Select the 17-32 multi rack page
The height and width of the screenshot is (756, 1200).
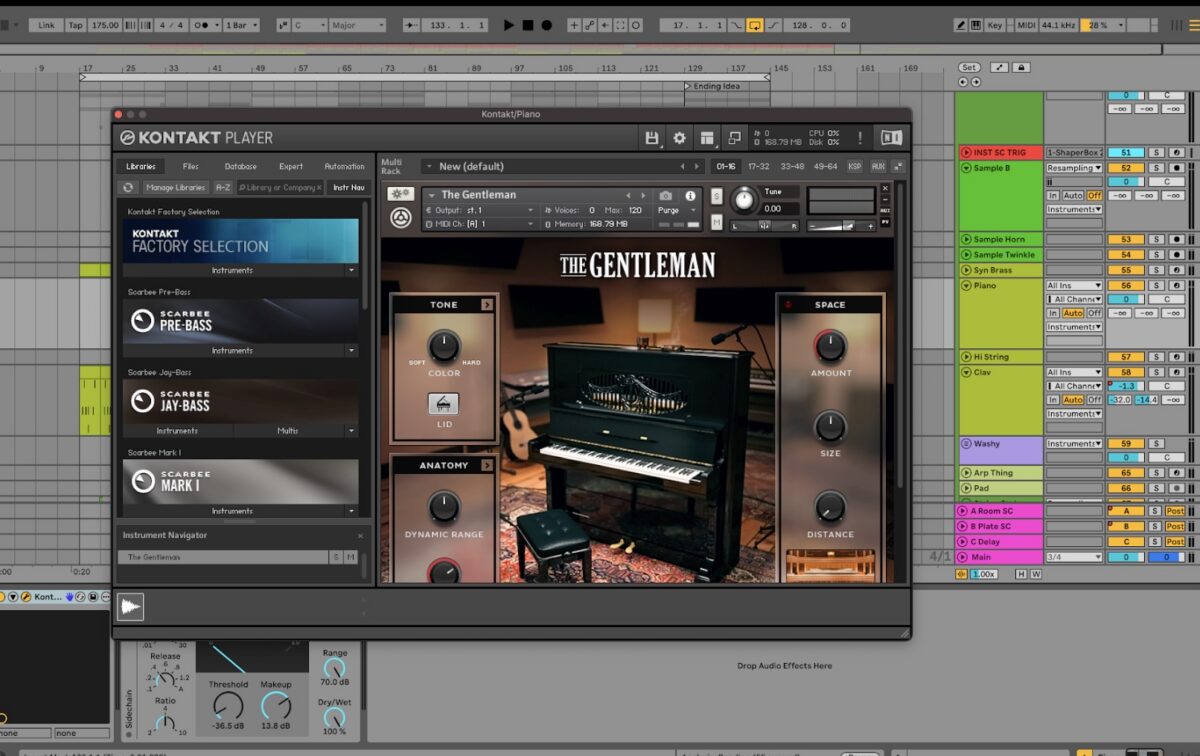759,166
